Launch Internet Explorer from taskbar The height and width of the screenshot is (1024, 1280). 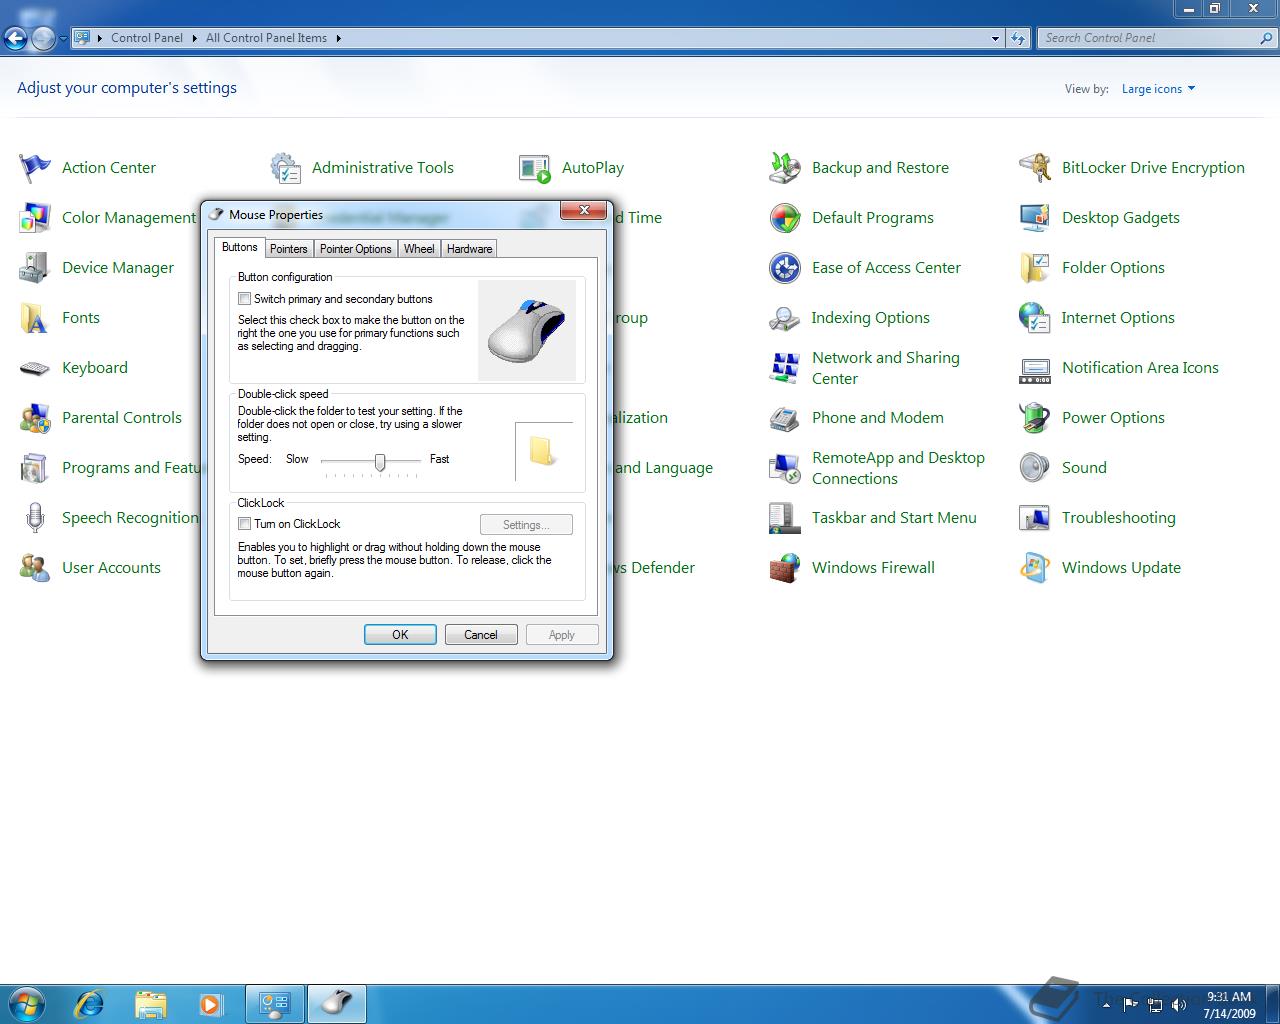[90, 1003]
